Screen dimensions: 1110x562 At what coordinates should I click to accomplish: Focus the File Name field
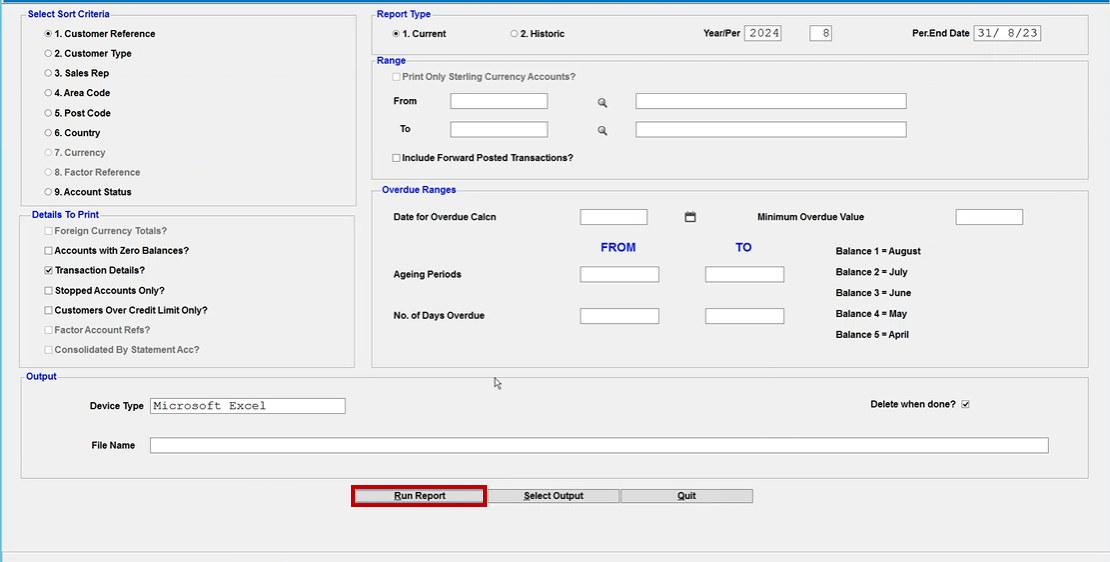click(599, 445)
